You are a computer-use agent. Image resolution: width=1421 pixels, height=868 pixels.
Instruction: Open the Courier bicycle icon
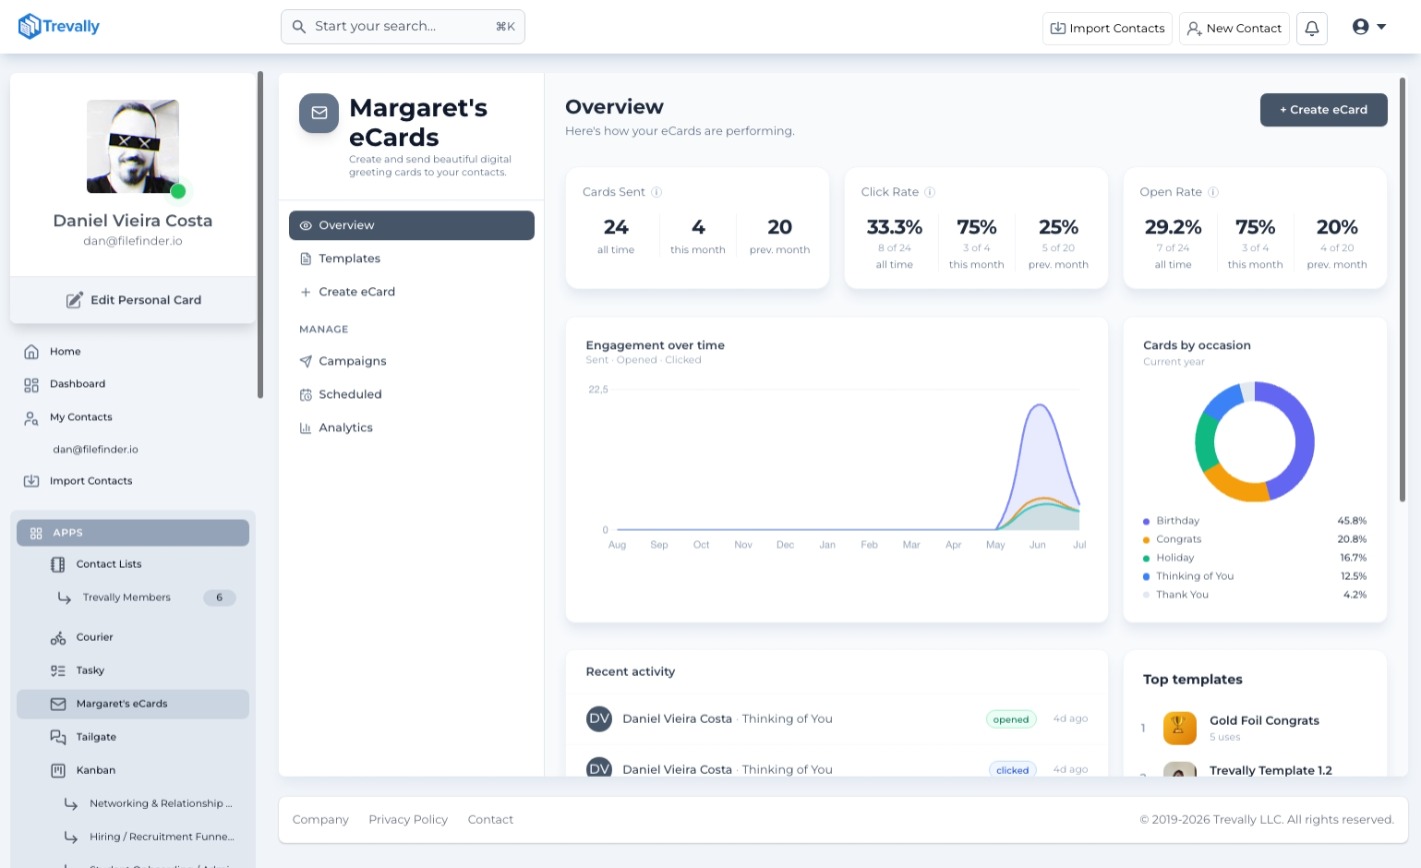[x=58, y=637]
